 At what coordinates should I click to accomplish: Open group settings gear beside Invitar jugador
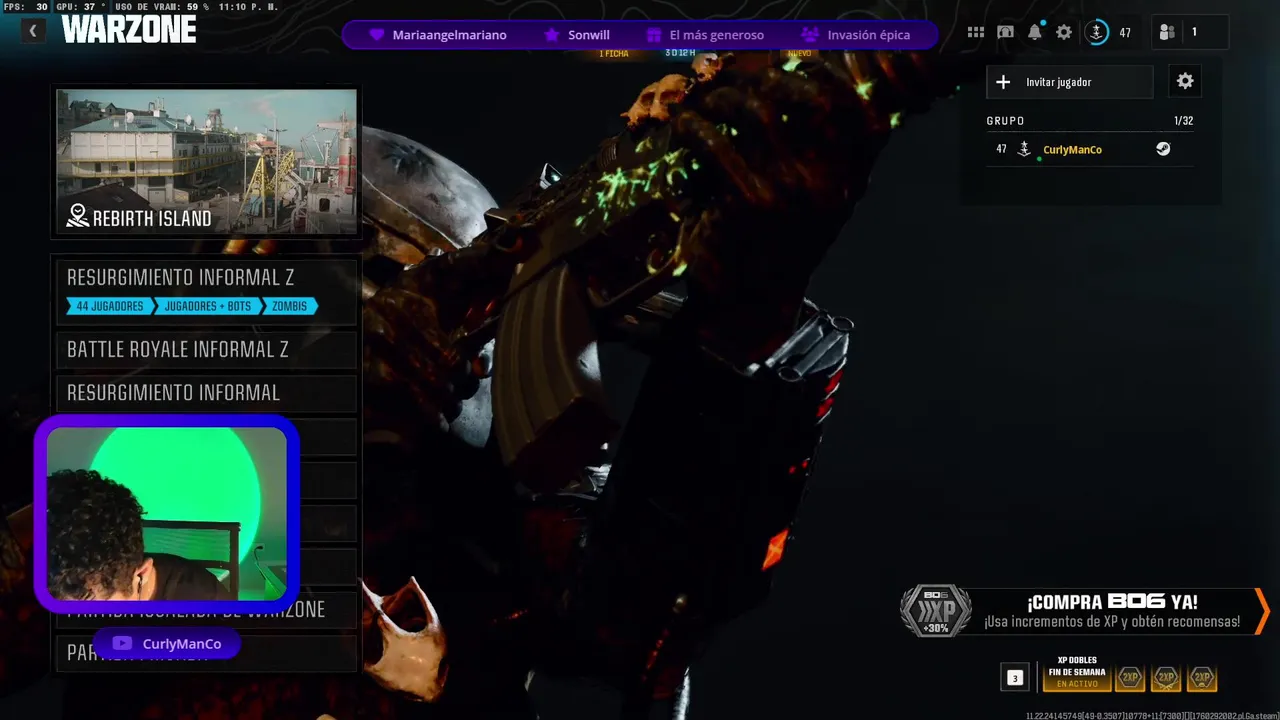pos(1185,82)
